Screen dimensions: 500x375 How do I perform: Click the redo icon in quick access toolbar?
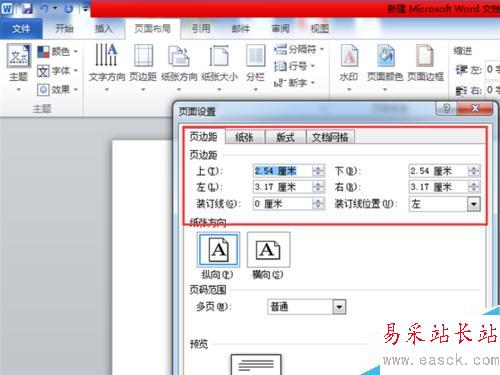[68, 9]
